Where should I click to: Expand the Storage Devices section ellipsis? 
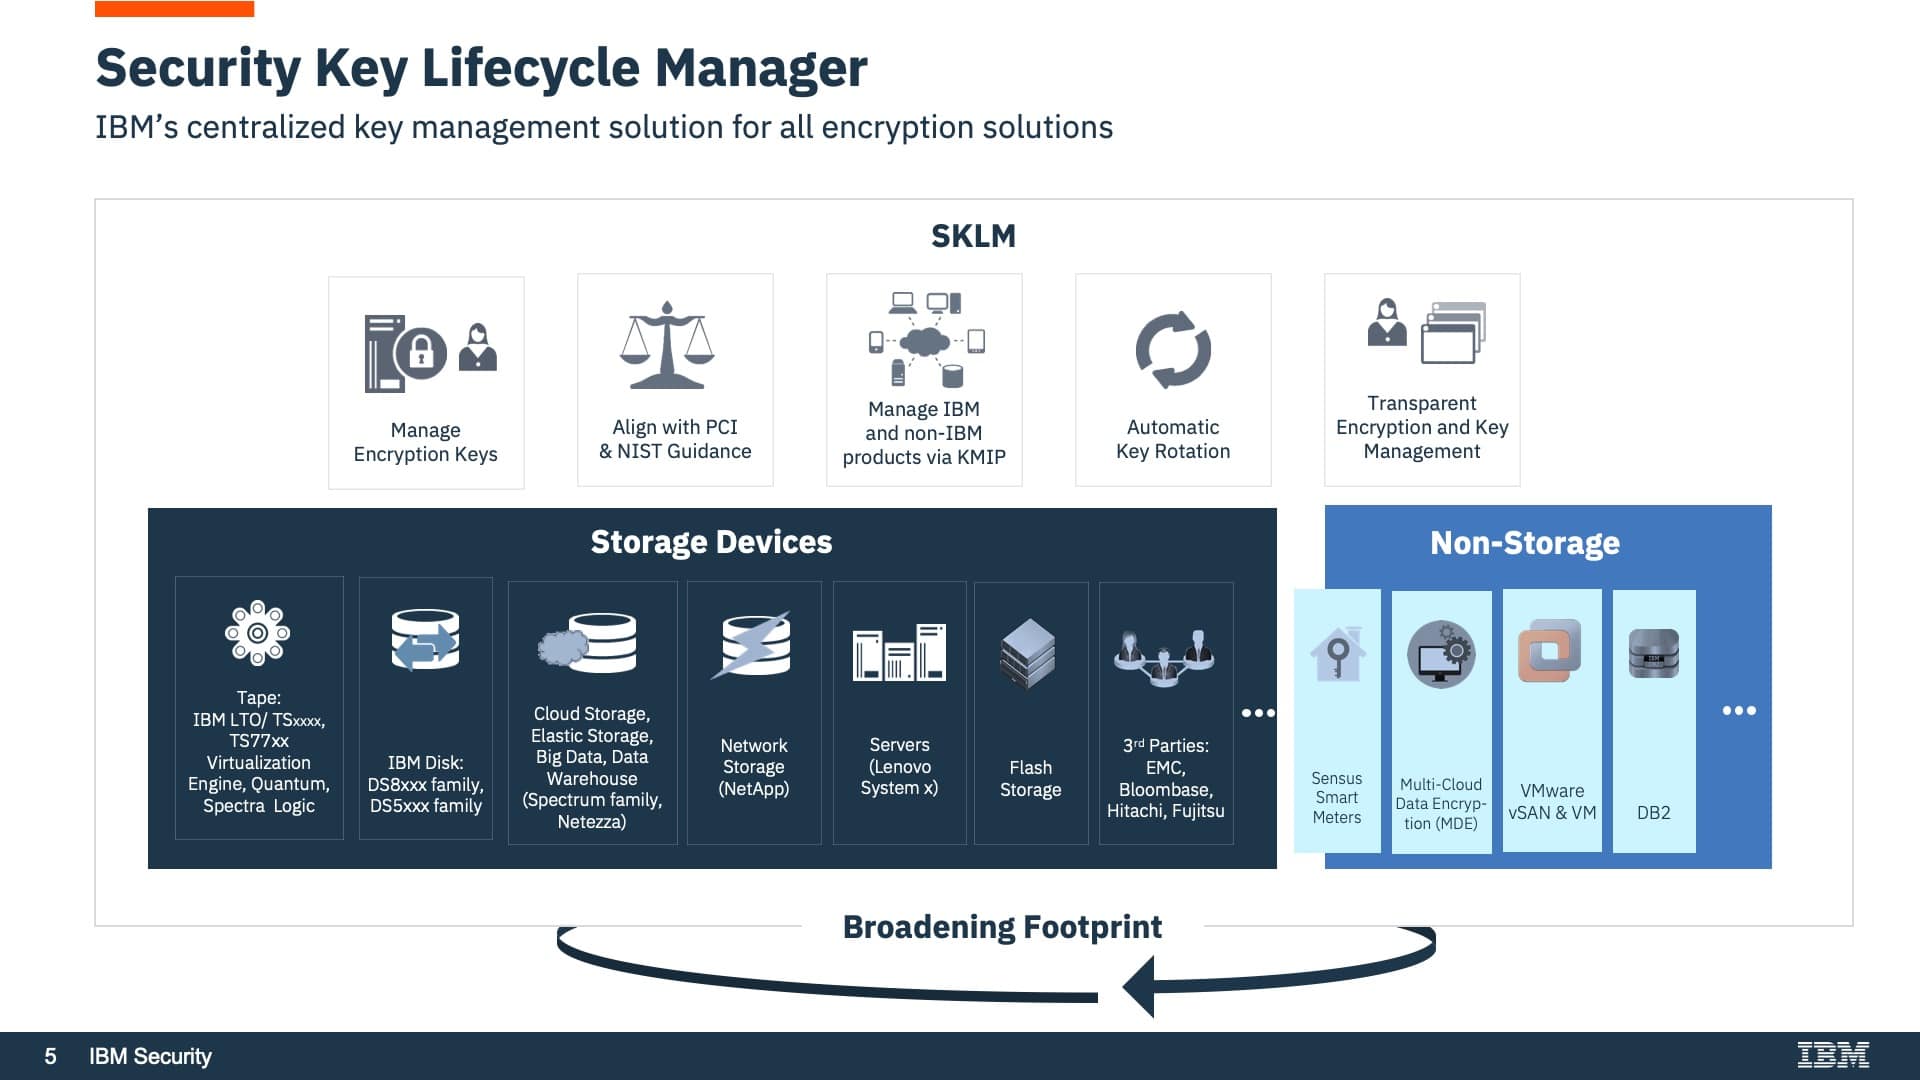pyautogui.click(x=1251, y=712)
